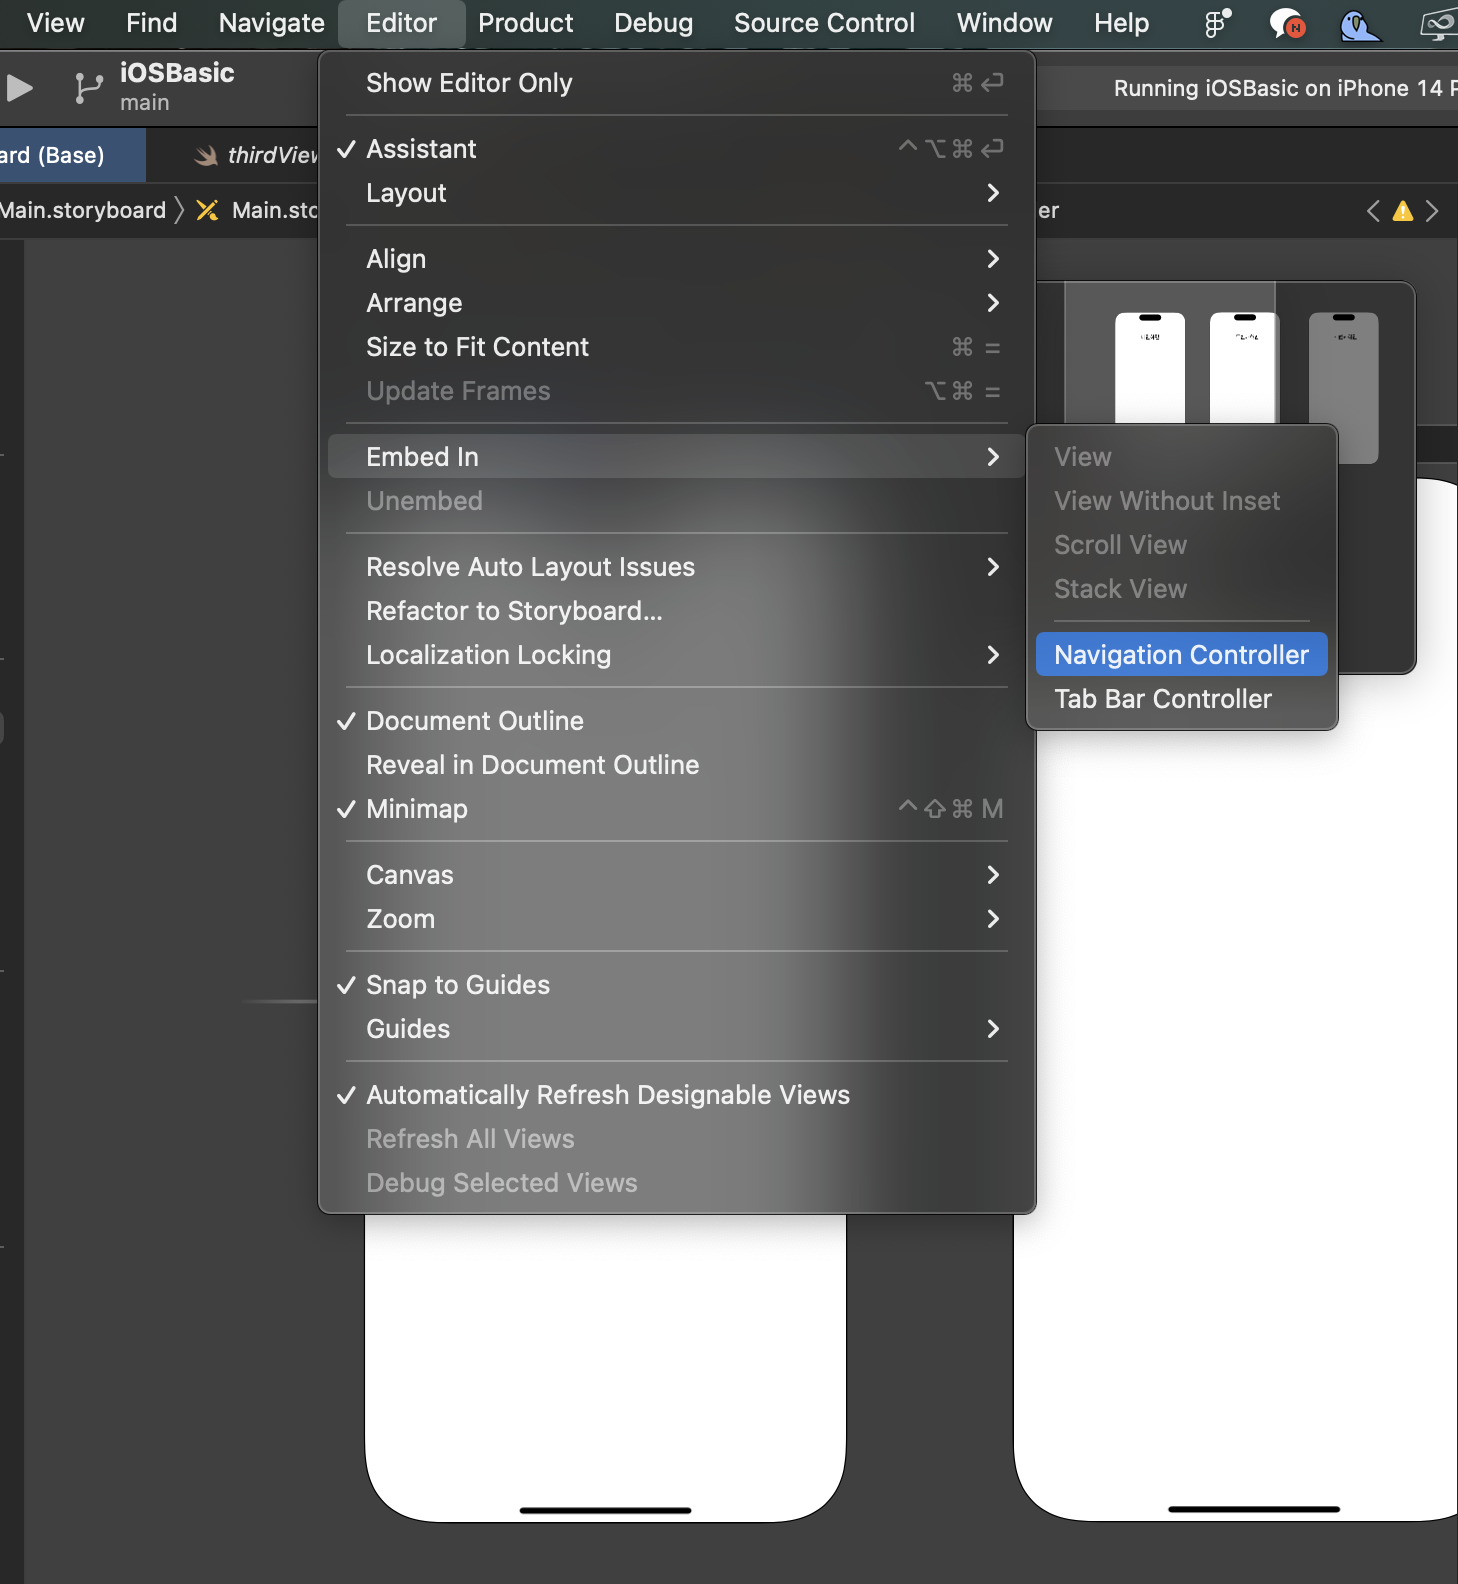1458x1584 pixels.
Task: Open the Editor menu in menu bar
Action: pyautogui.click(x=401, y=23)
